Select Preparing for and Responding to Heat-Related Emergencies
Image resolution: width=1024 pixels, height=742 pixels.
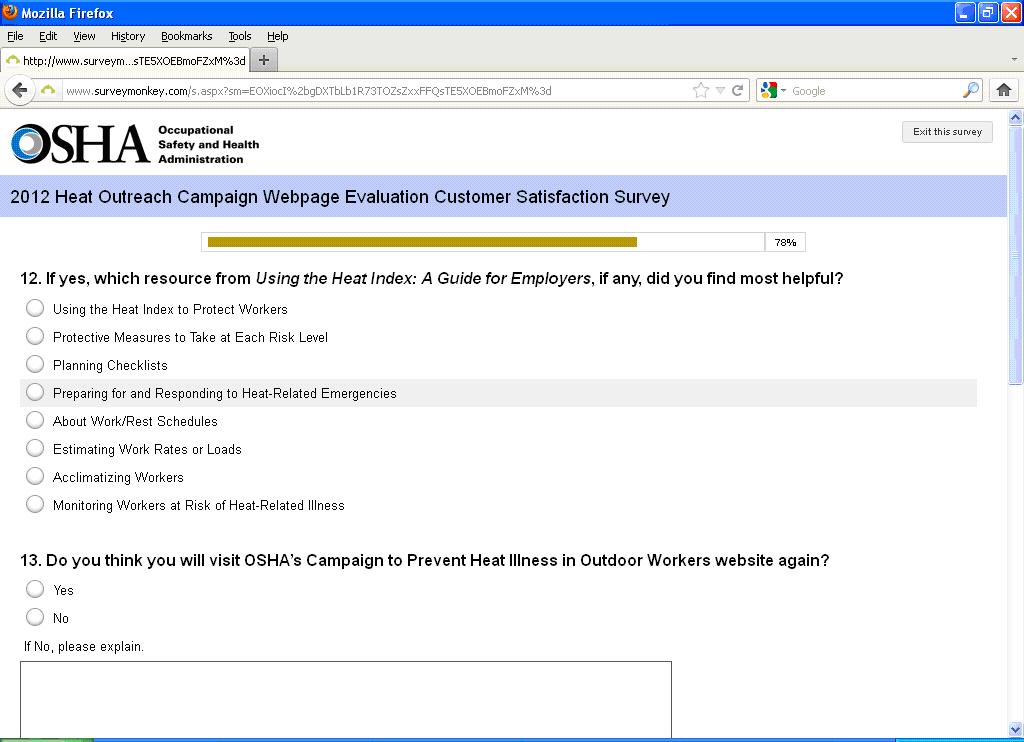point(35,393)
